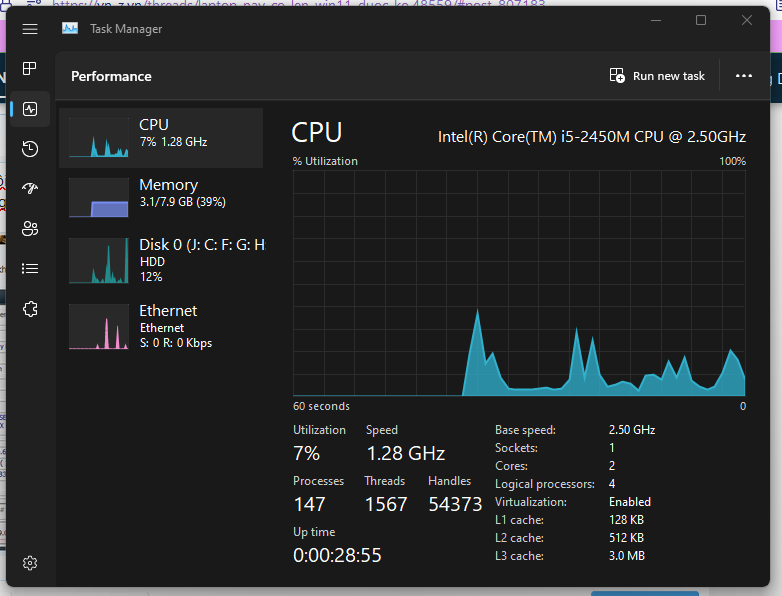Click the 128 KB L1 cache value
The width and height of the screenshot is (782, 596).
[x=626, y=520]
